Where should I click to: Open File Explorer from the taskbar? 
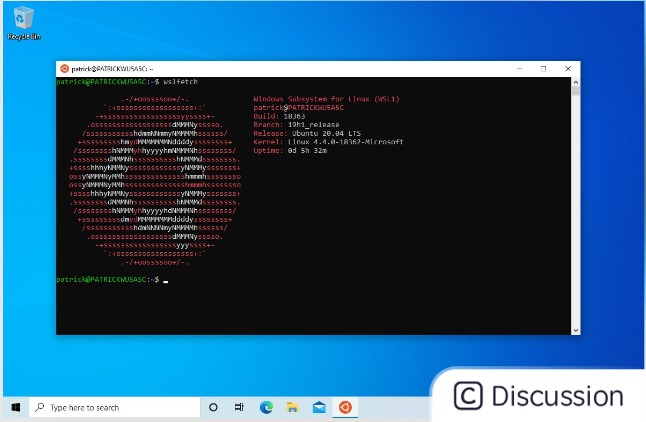click(x=293, y=408)
